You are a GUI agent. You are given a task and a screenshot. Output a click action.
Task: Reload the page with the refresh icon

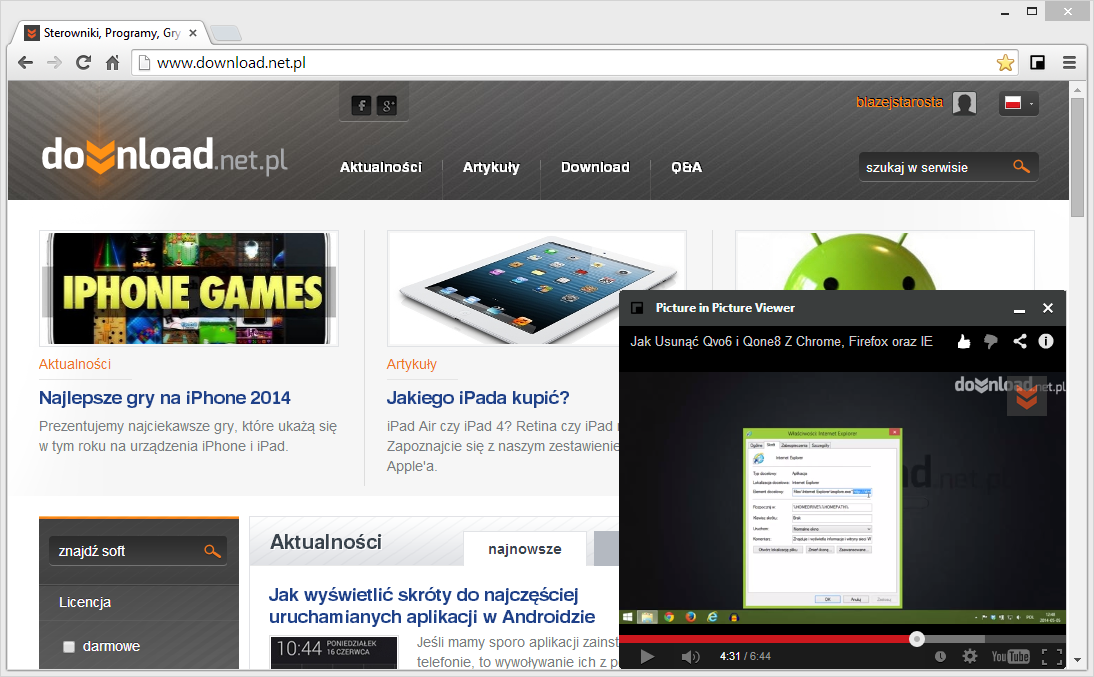tap(83, 63)
